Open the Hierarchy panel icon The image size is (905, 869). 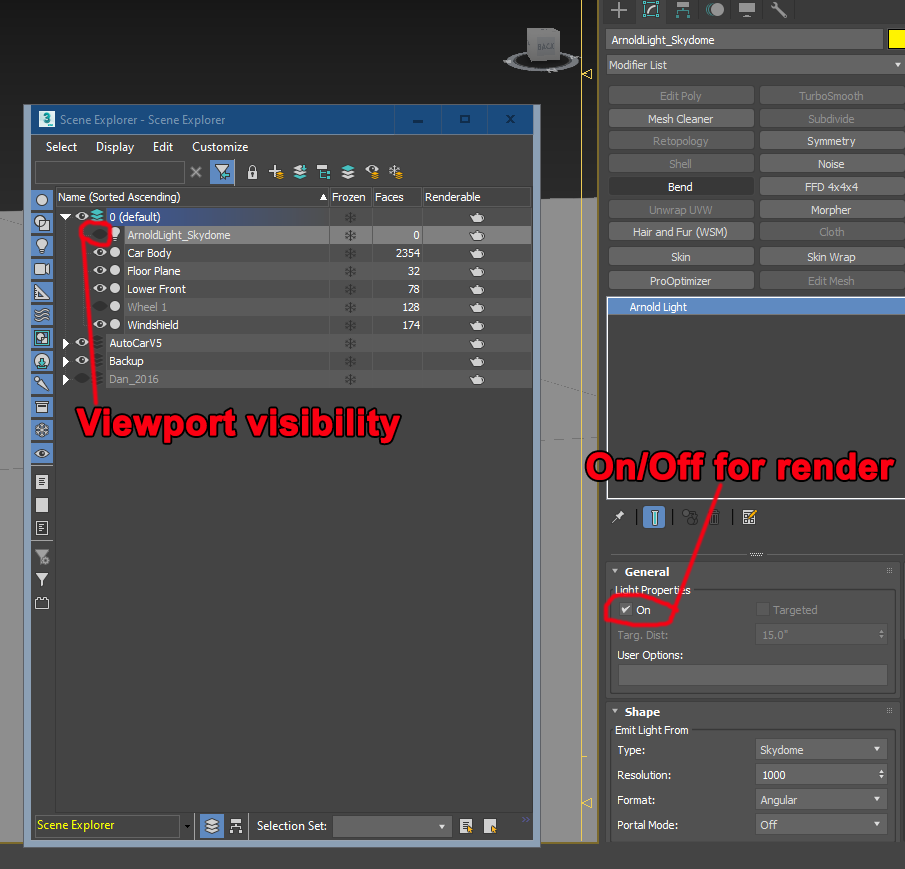[683, 10]
